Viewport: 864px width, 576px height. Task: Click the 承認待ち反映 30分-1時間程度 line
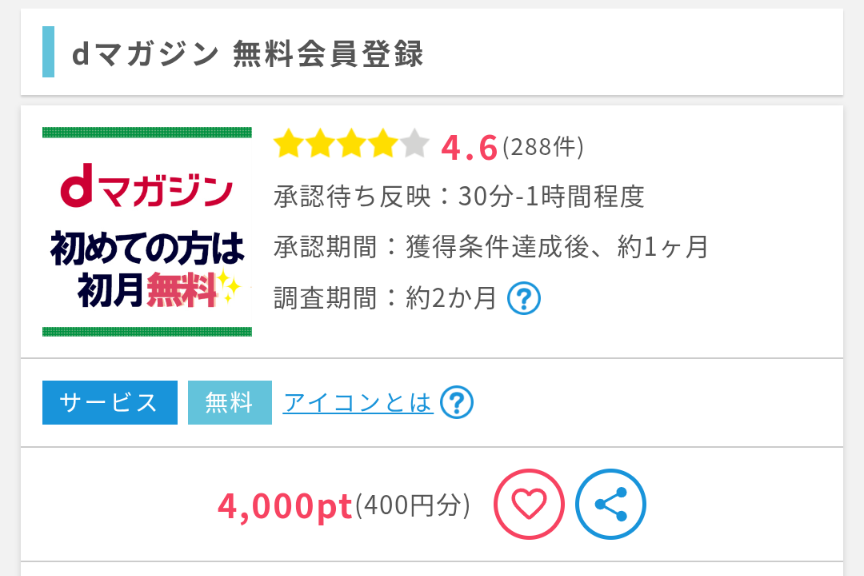click(x=459, y=196)
